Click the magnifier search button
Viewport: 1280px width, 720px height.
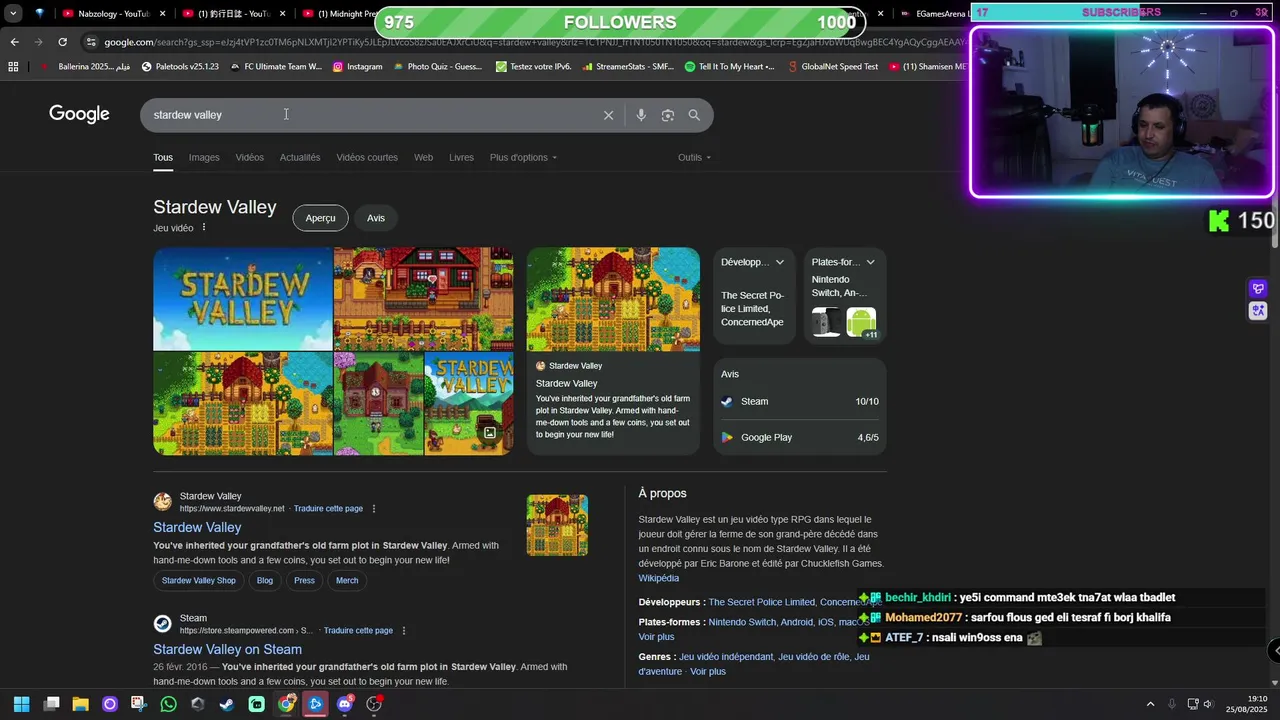[694, 115]
